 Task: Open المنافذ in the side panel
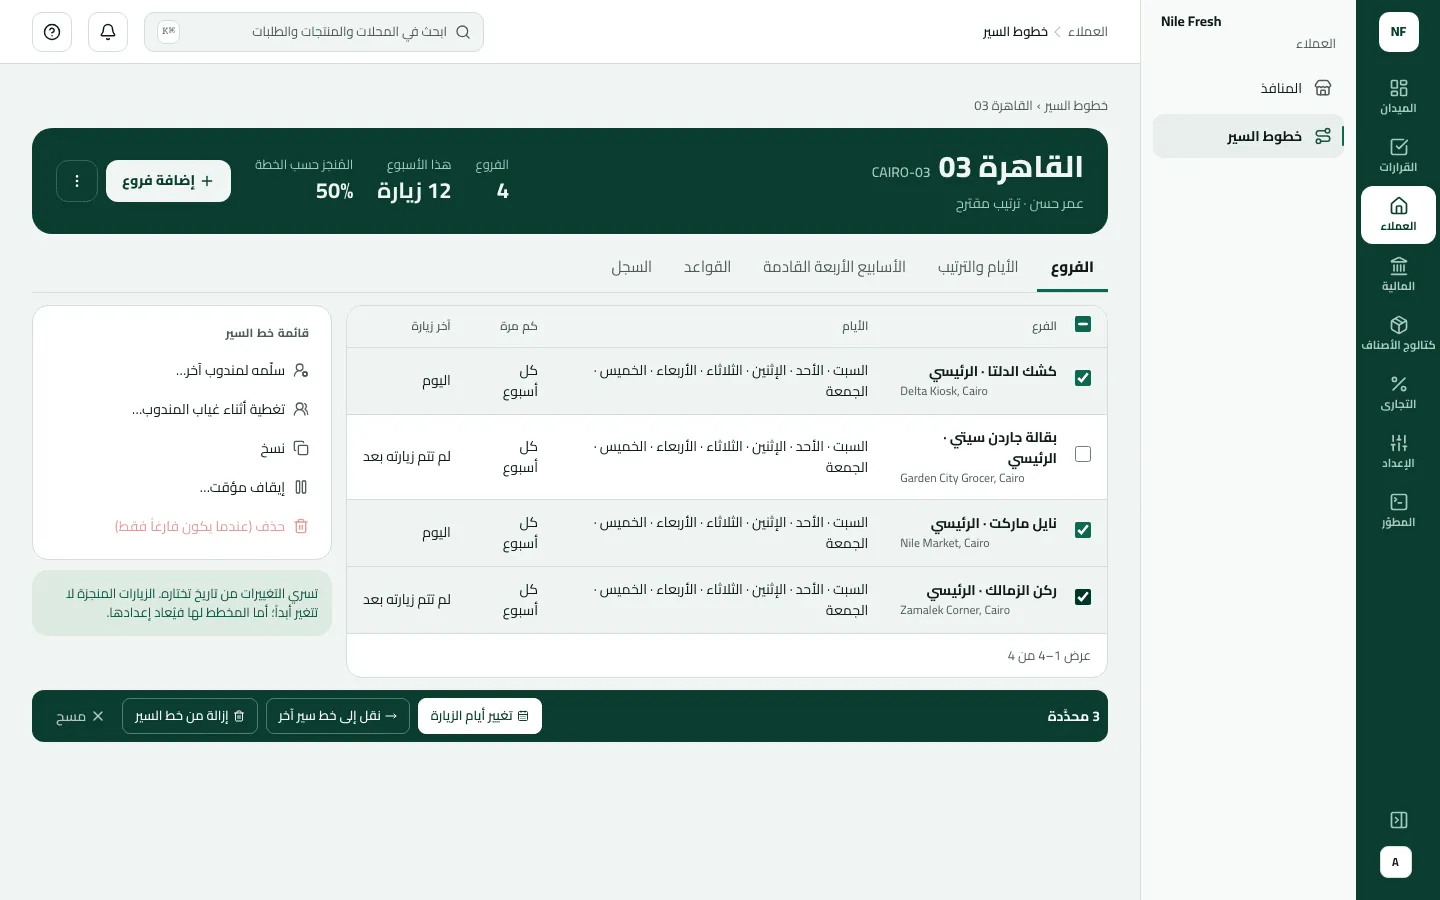pos(1248,88)
